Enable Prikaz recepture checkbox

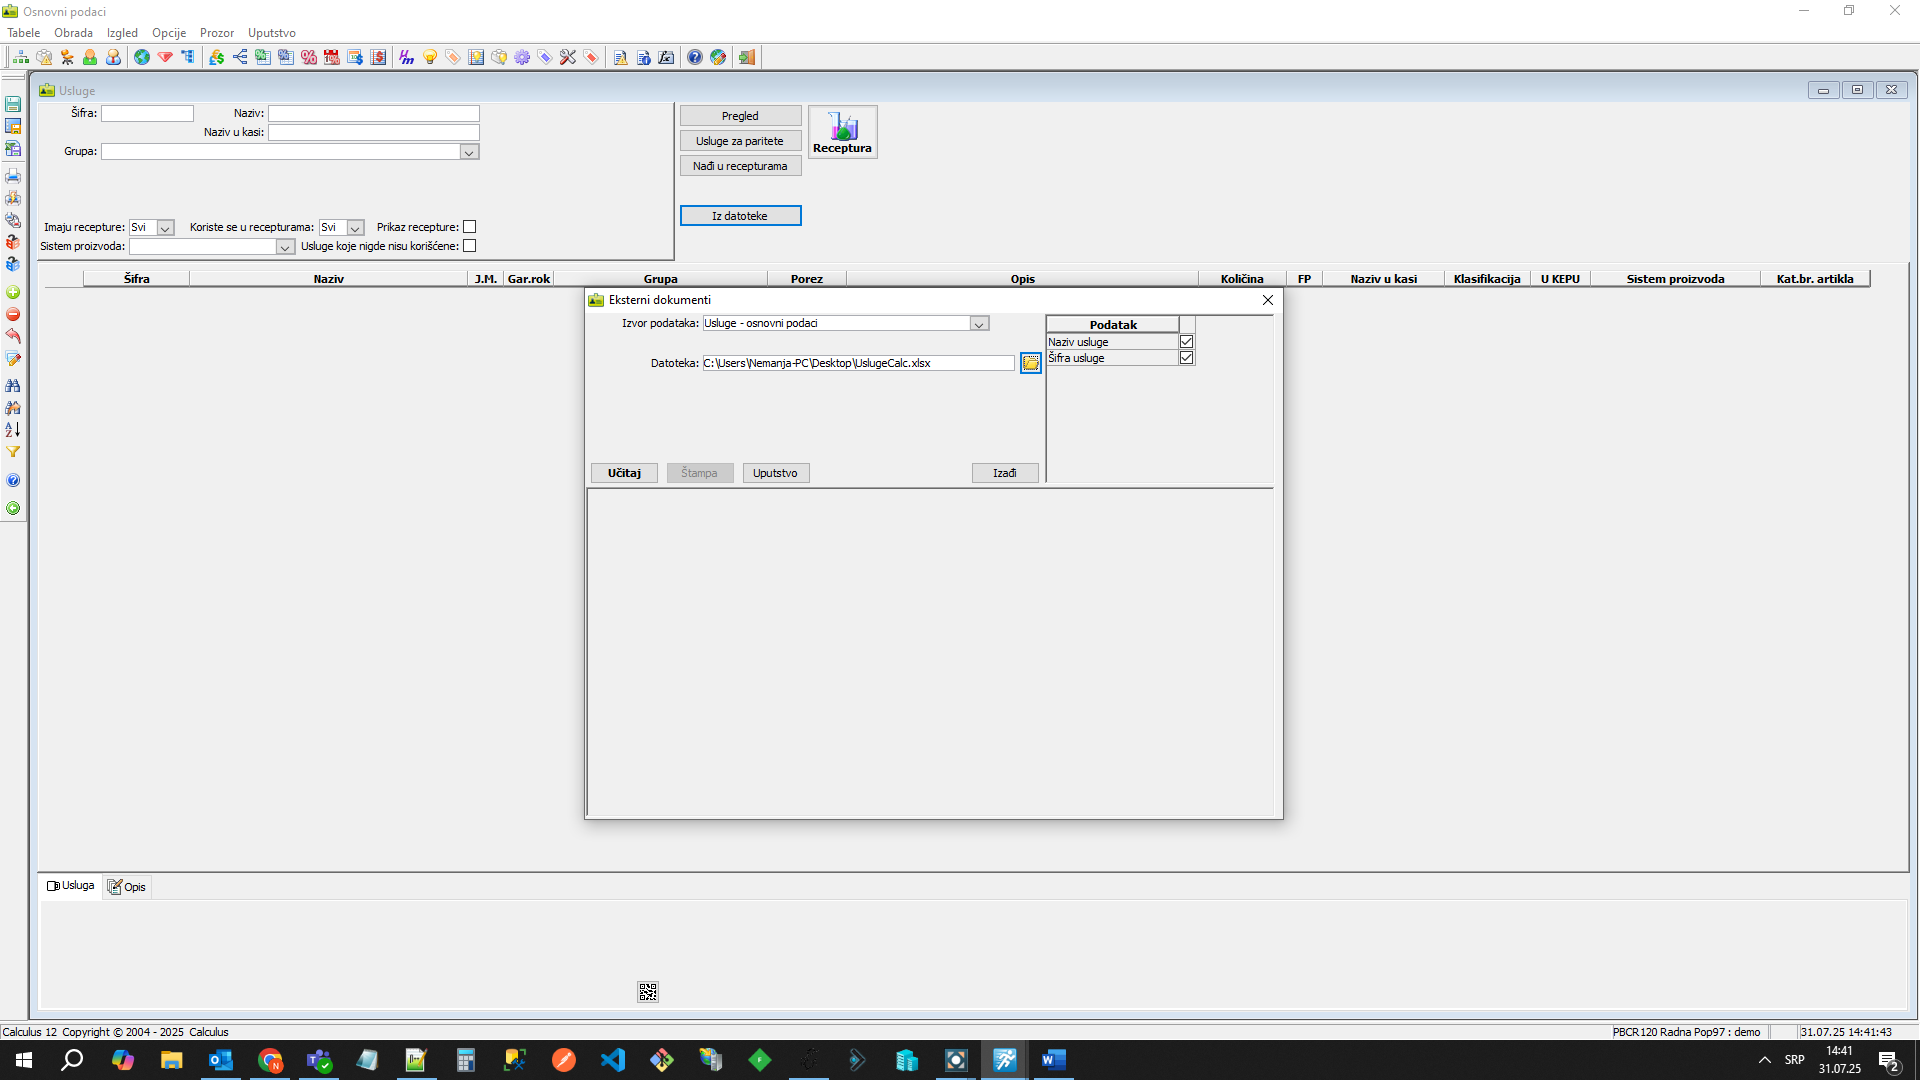point(470,227)
